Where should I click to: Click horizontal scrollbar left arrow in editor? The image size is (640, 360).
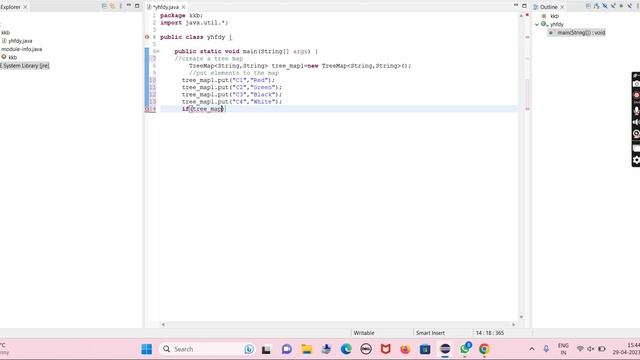pos(163,324)
